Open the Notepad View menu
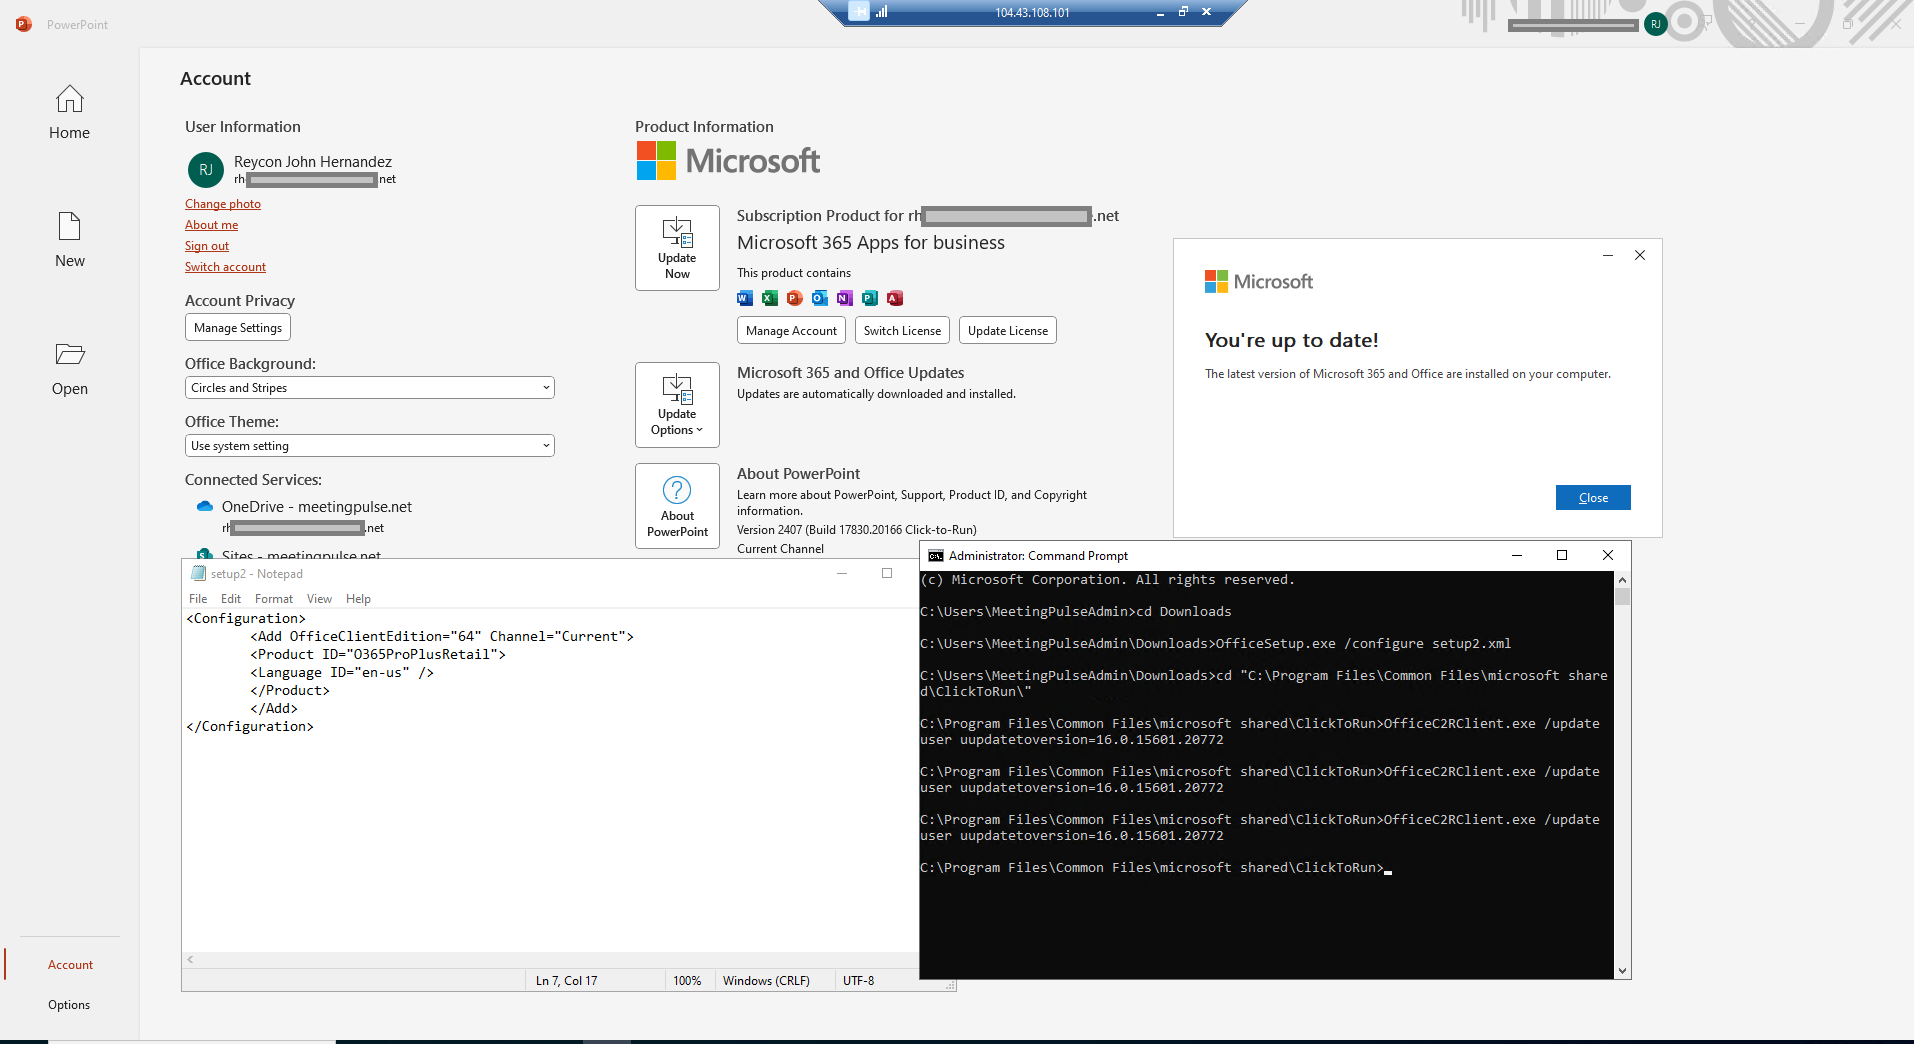 [x=319, y=599]
